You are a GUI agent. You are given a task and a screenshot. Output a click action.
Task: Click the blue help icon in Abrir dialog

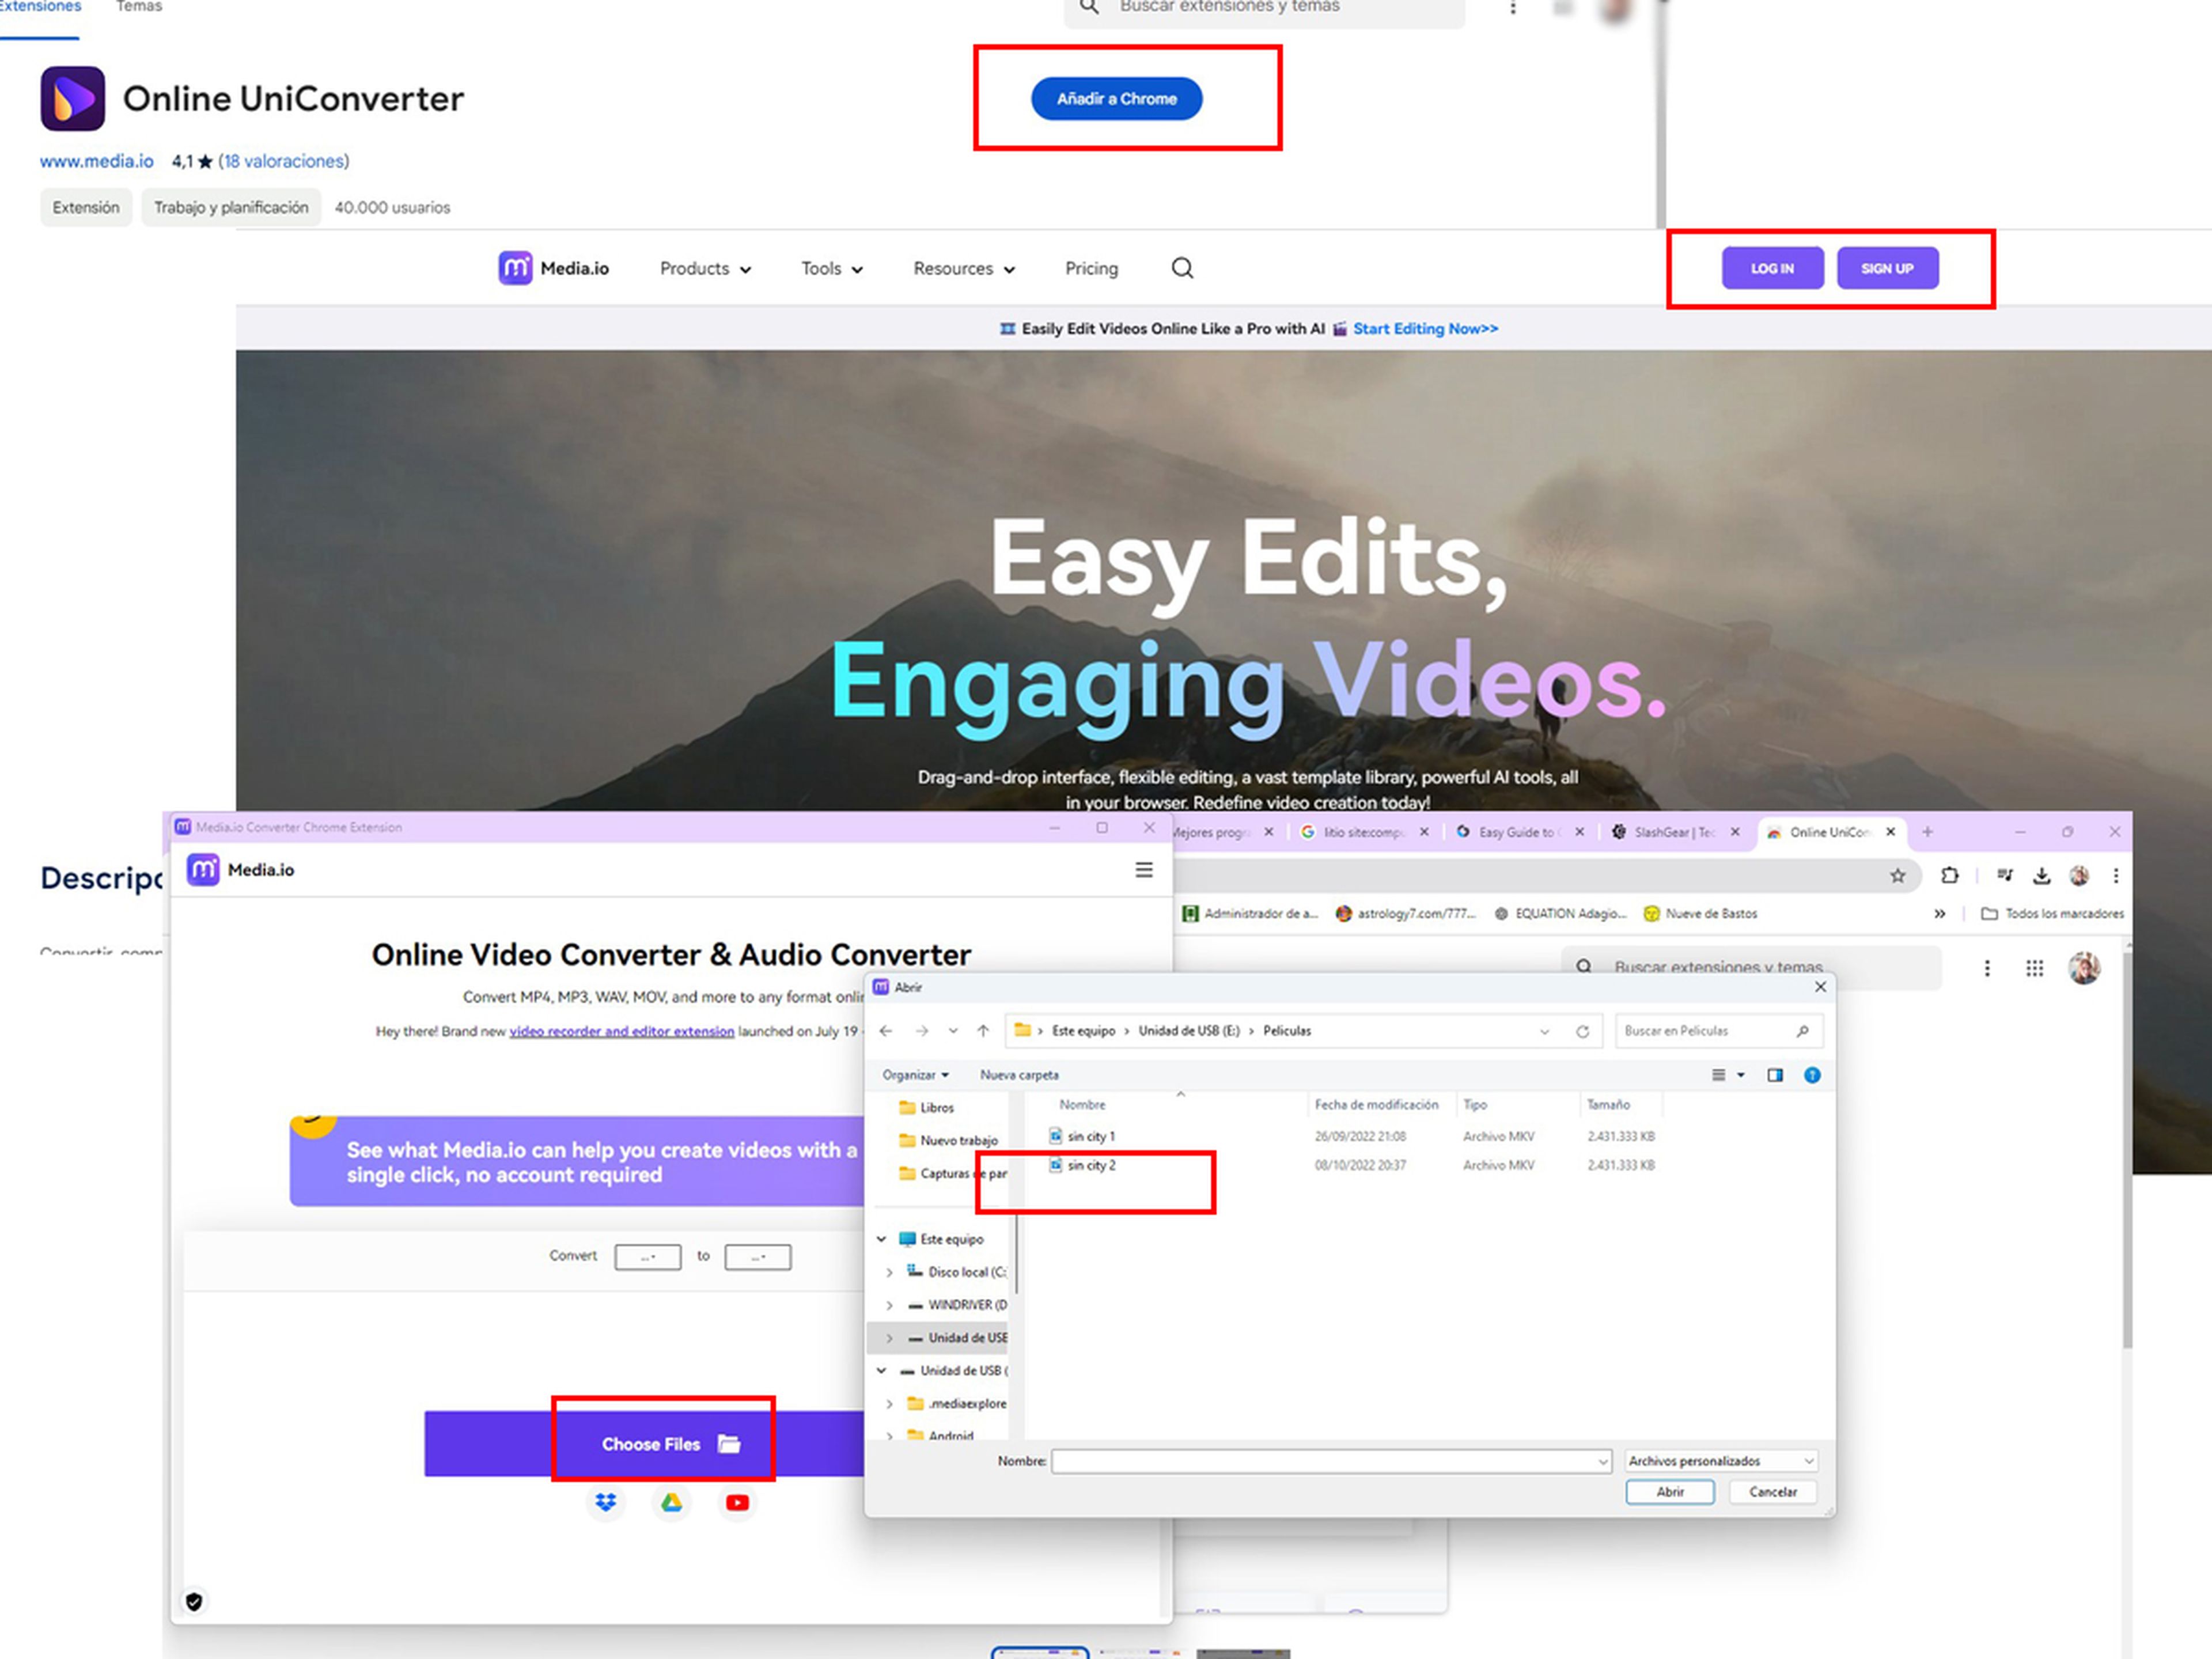pos(1812,1075)
